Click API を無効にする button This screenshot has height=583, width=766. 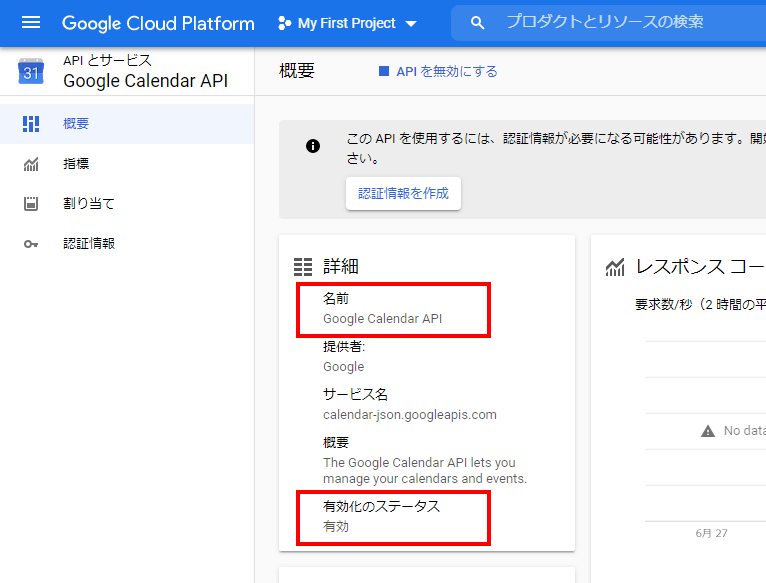tap(438, 71)
